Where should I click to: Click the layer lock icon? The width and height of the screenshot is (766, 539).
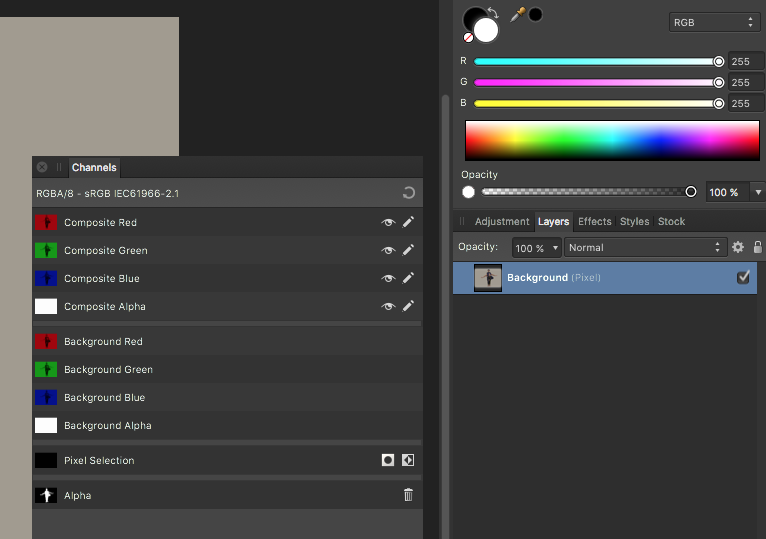click(758, 247)
